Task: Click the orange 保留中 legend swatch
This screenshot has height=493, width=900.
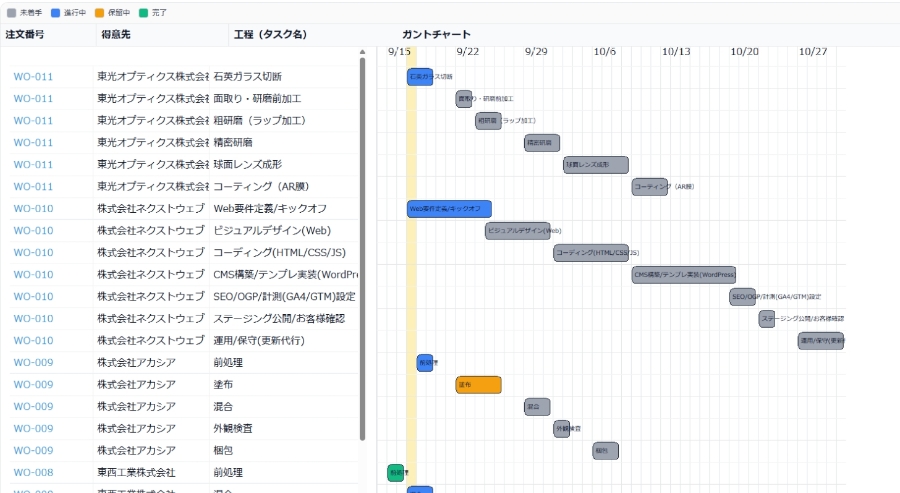Action: 99,12
